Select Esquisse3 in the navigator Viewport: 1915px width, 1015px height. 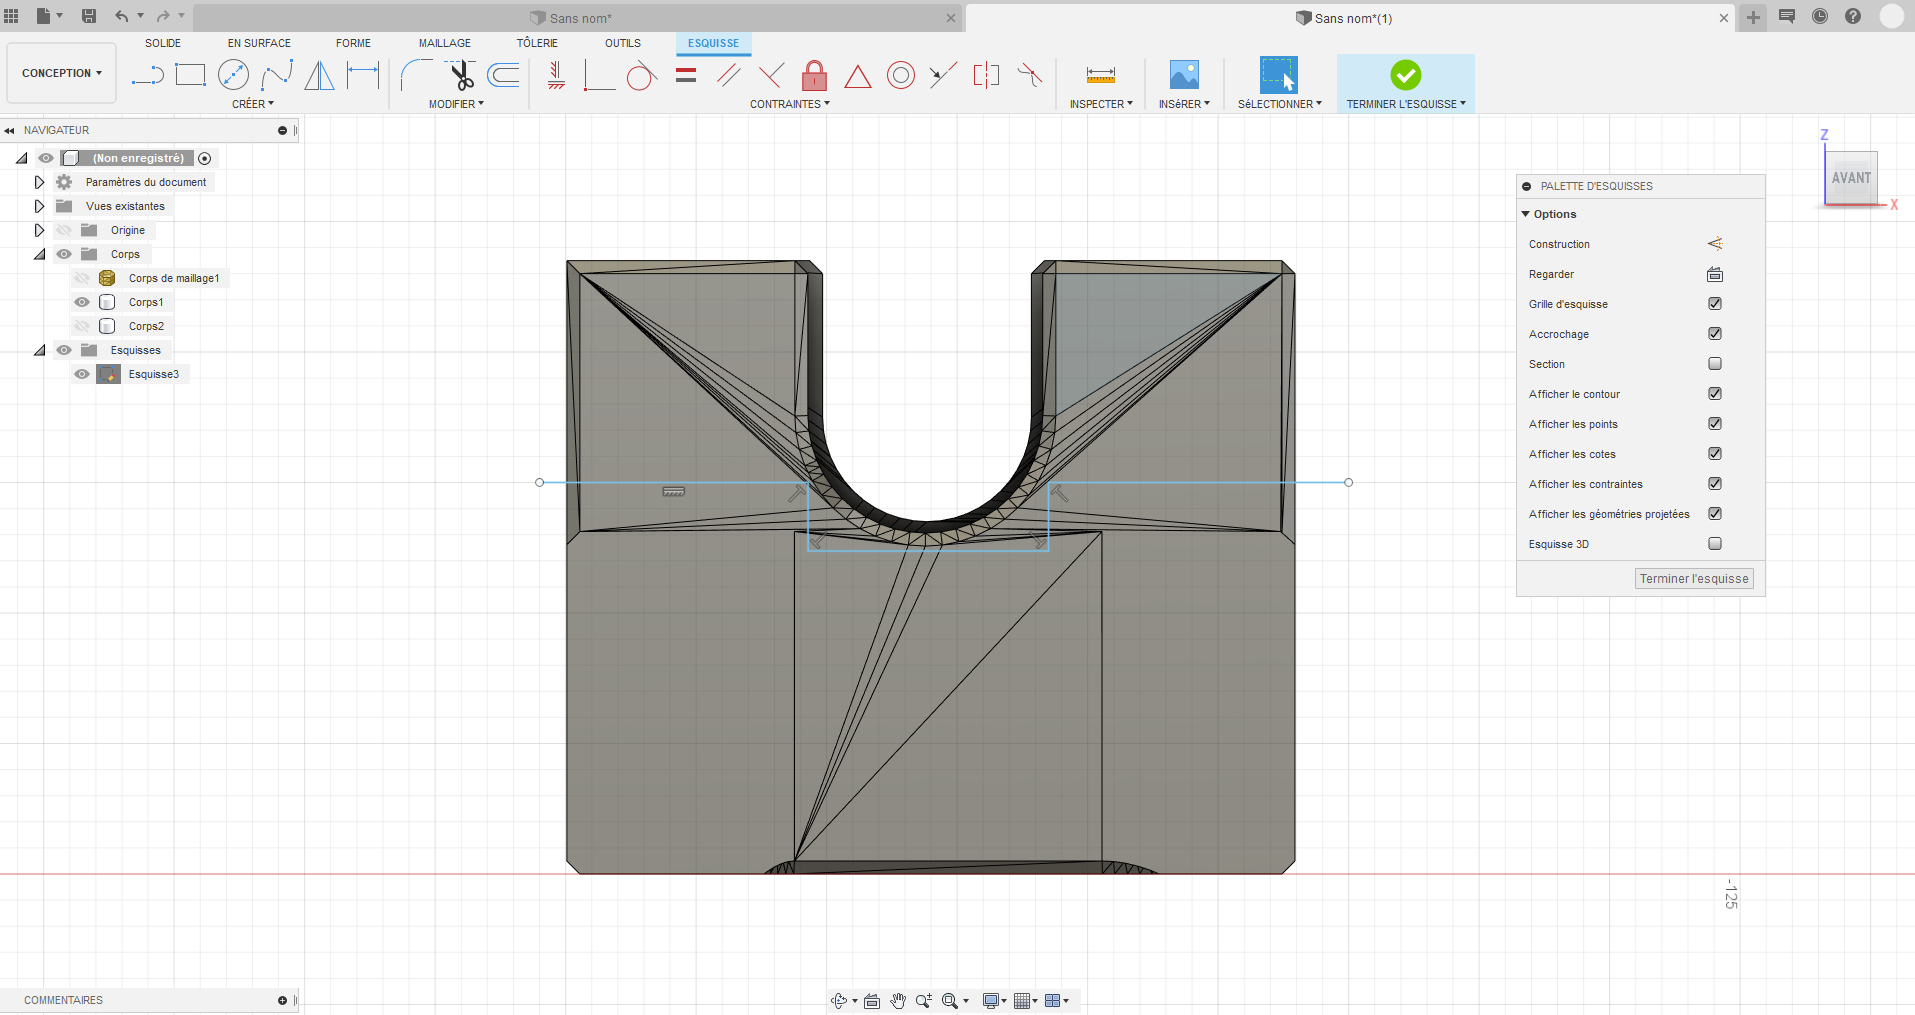click(153, 374)
